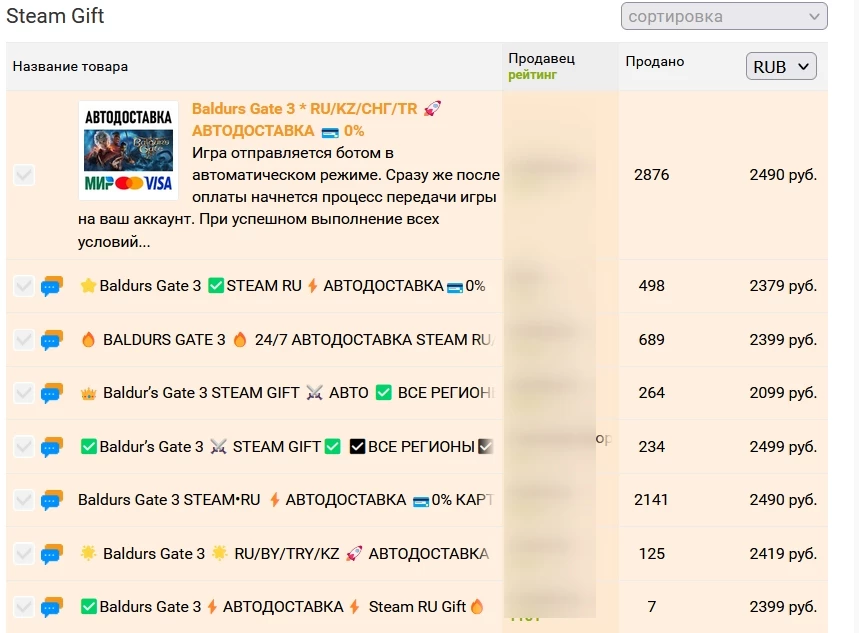Click chat icon beside BALDURS GATE 3 24/7 listing
The width and height of the screenshot is (859, 633).
(x=52, y=340)
